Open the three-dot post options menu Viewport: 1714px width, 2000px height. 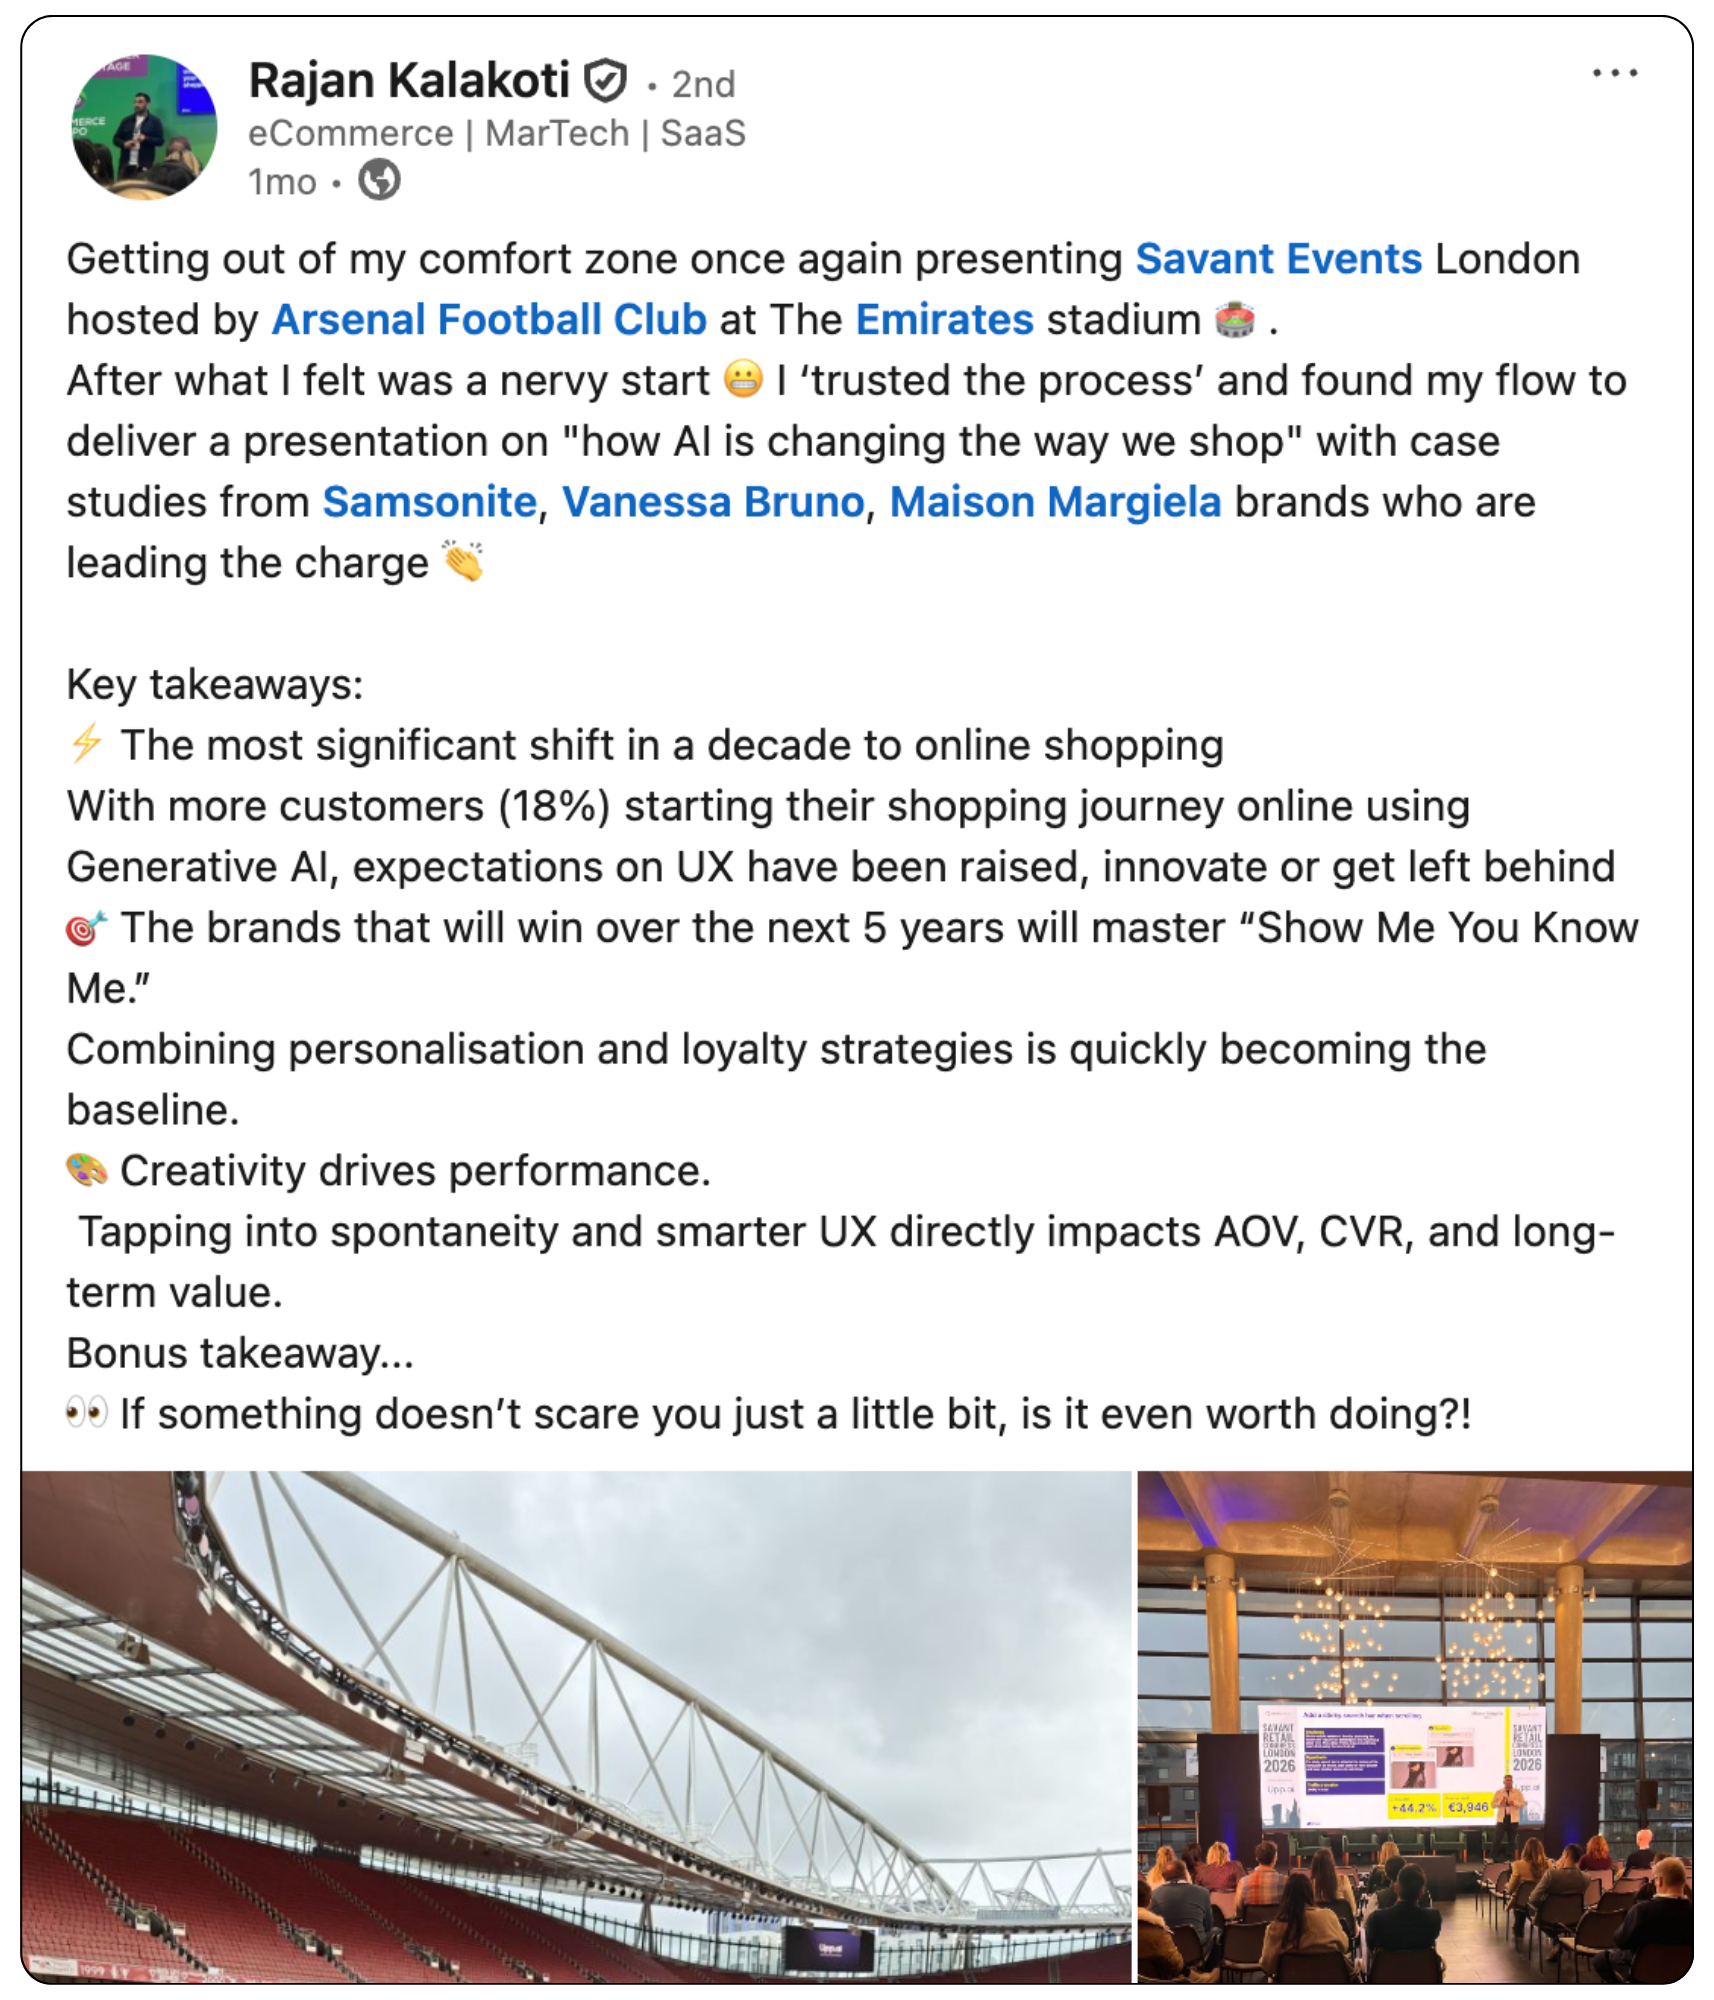(x=1614, y=73)
